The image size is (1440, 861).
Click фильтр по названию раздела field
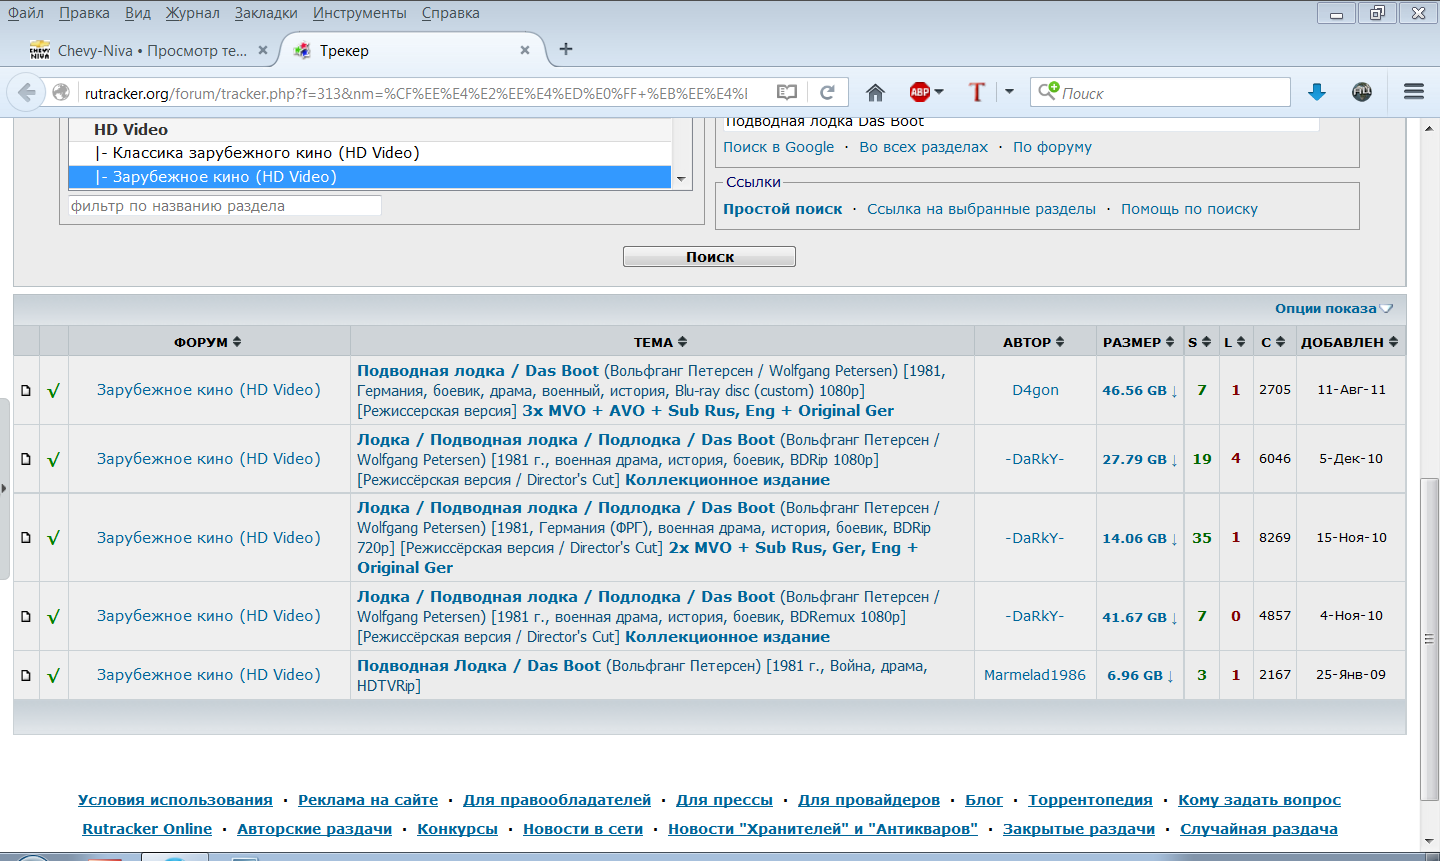[224, 206]
